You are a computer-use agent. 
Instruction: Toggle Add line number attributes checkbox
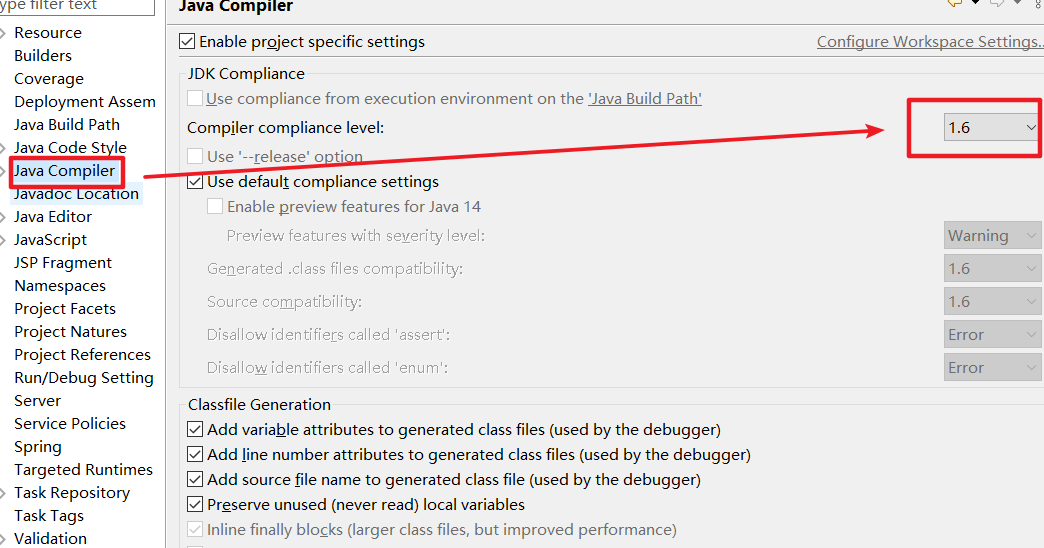click(195, 455)
